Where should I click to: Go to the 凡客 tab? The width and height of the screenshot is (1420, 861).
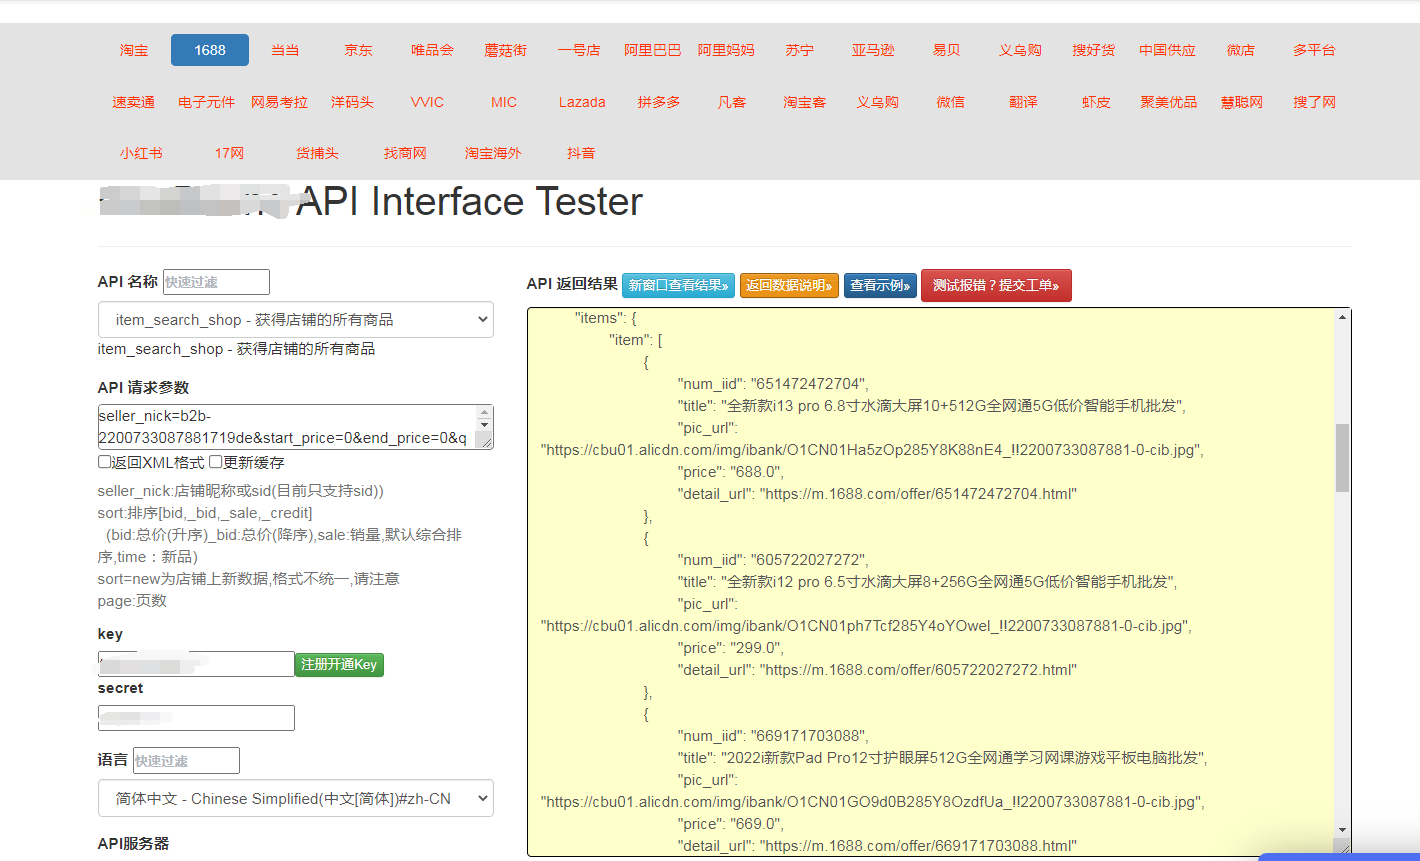tap(732, 102)
